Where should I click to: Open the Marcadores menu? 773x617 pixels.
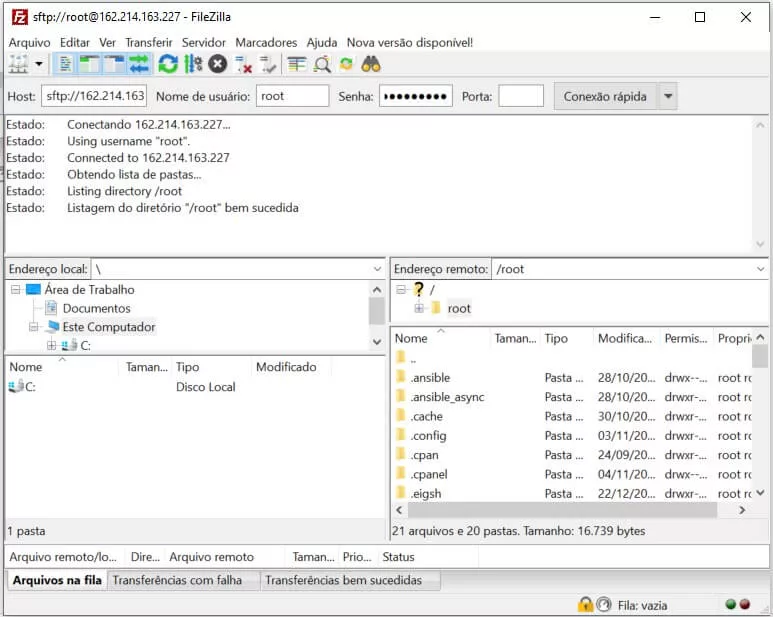pyautogui.click(x=266, y=43)
